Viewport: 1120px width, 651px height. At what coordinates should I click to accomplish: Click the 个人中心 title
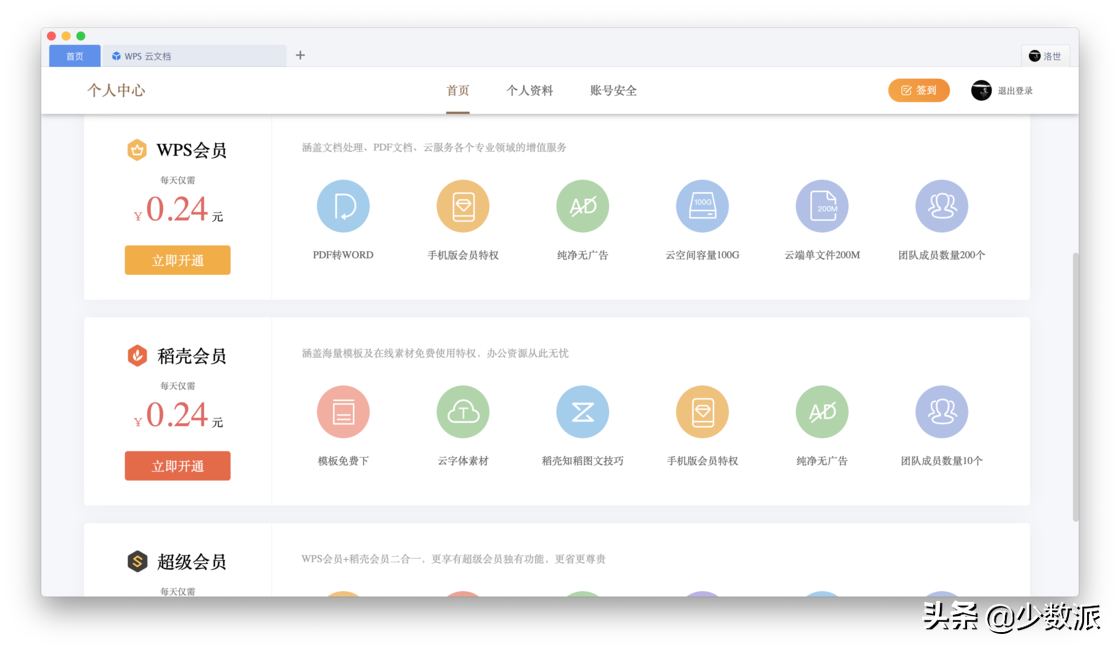tap(116, 90)
